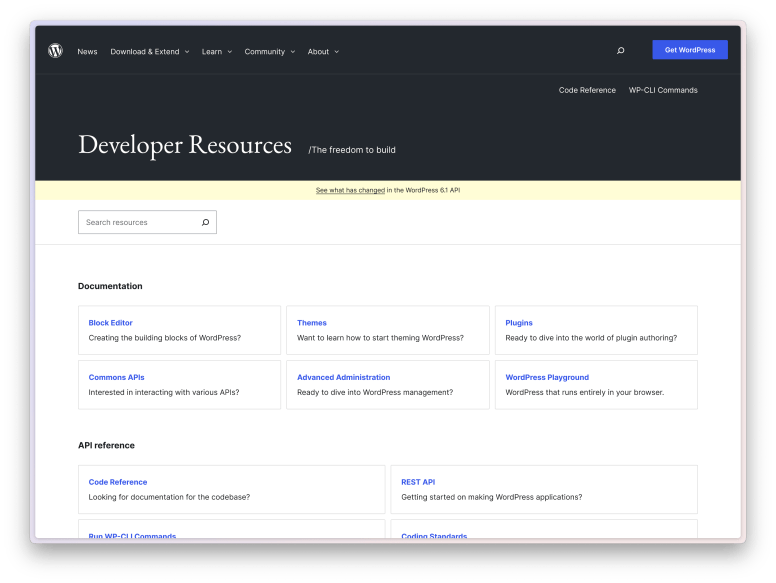Click 'Ready to dive into WordPress management?' text

[x=375, y=392]
